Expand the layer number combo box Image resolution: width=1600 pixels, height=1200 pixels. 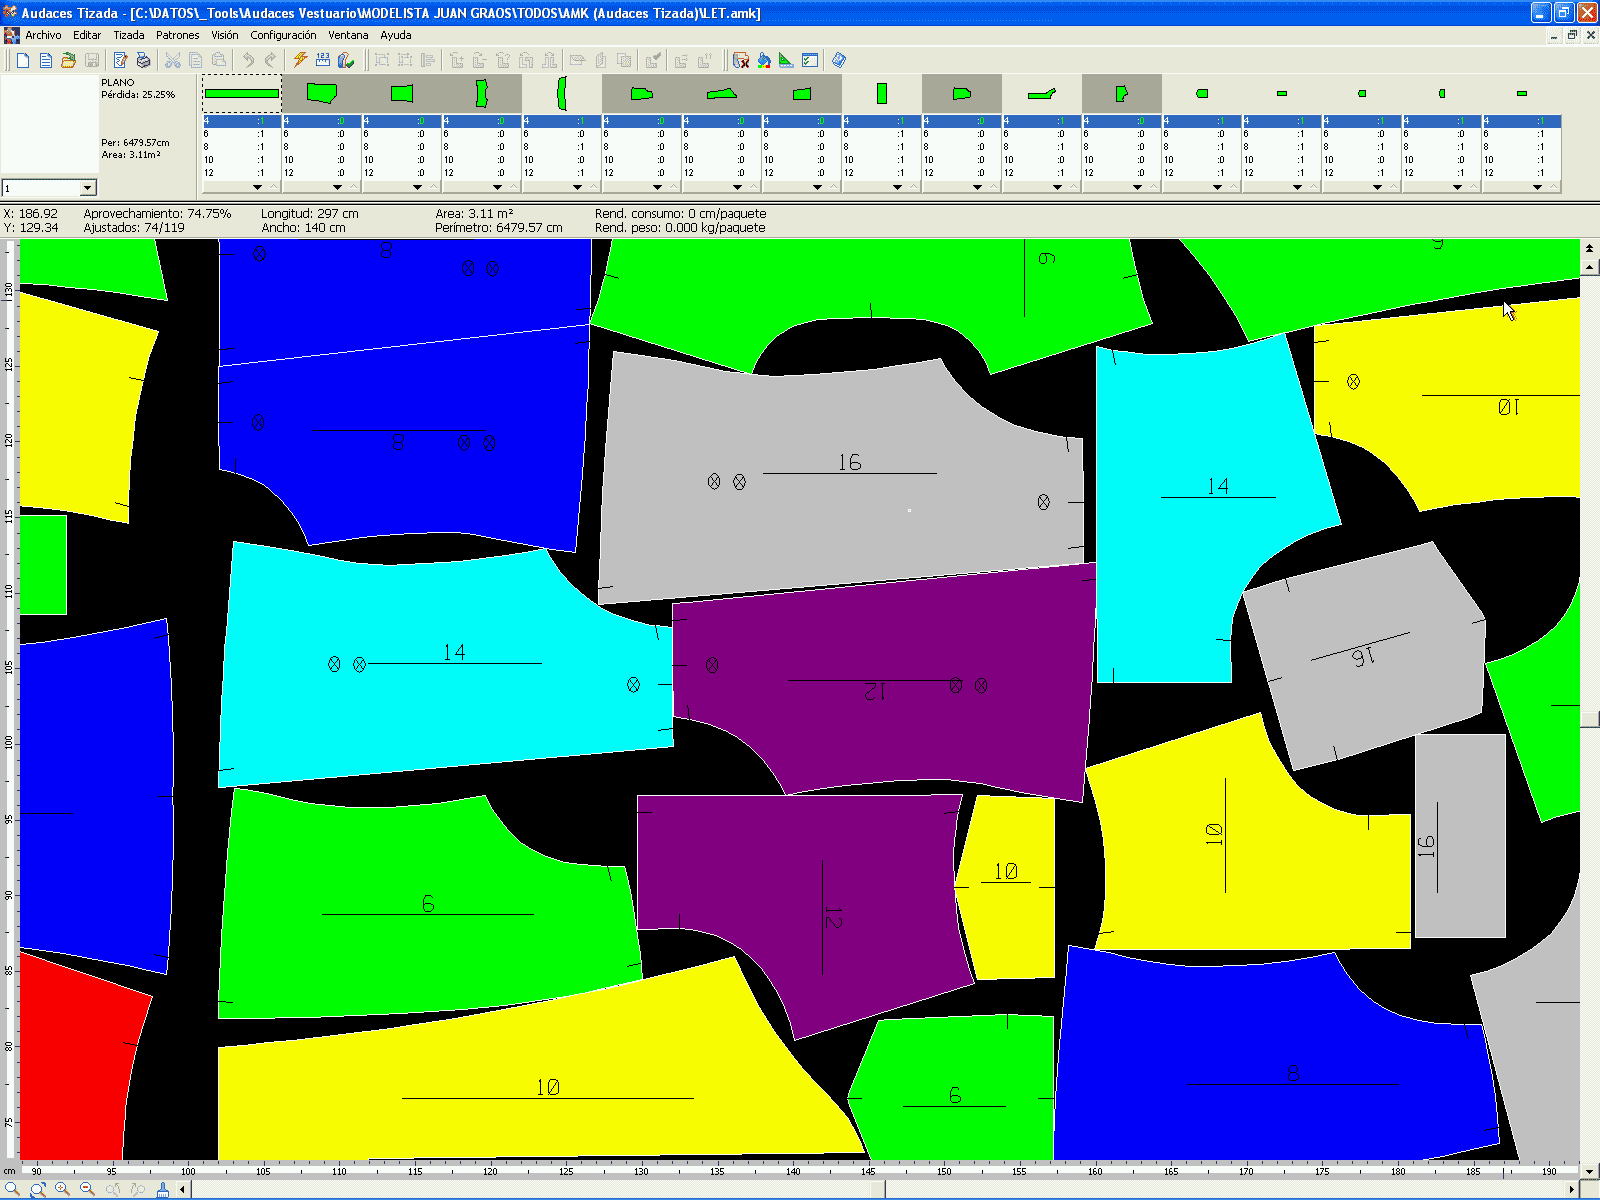click(88, 188)
